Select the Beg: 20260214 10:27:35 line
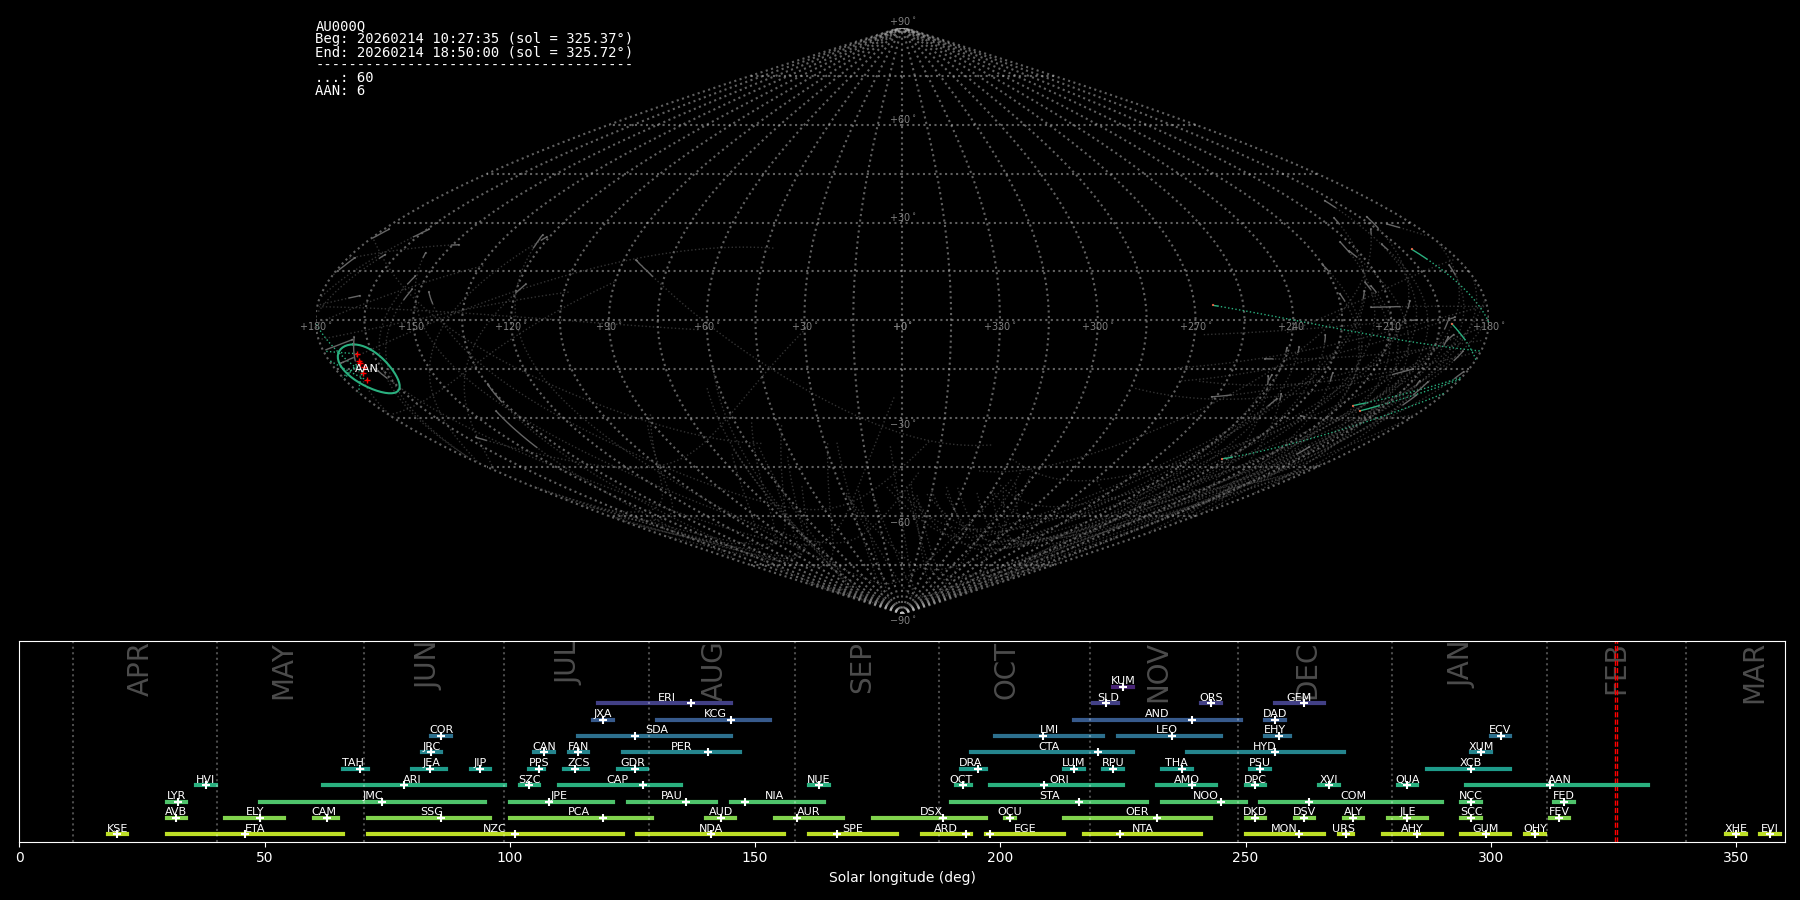Viewport: 1800px width, 900px height. point(474,39)
